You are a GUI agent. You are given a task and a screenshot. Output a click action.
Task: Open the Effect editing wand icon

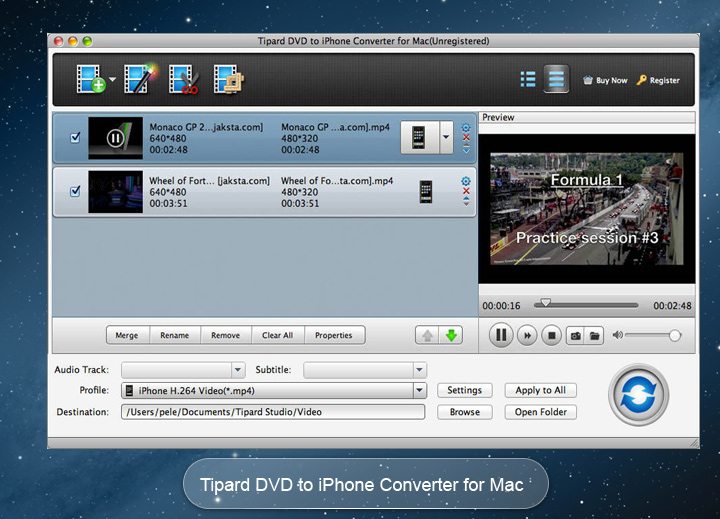coord(140,79)
